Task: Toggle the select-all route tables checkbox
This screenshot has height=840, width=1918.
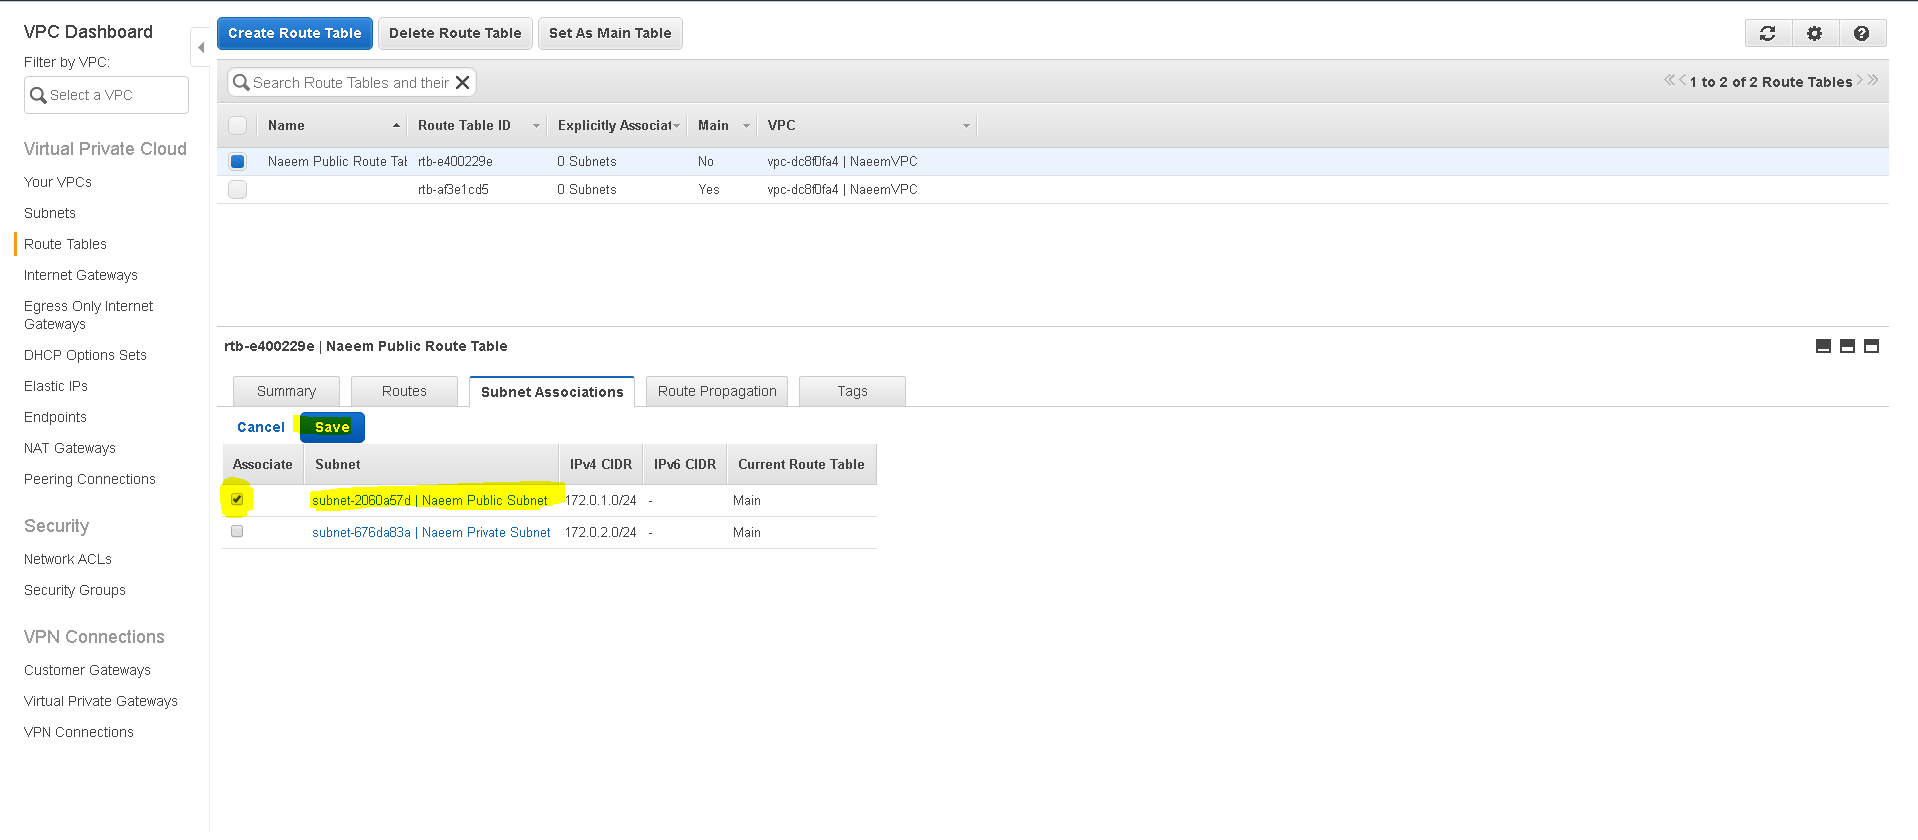Action: [x=237, y=125]
